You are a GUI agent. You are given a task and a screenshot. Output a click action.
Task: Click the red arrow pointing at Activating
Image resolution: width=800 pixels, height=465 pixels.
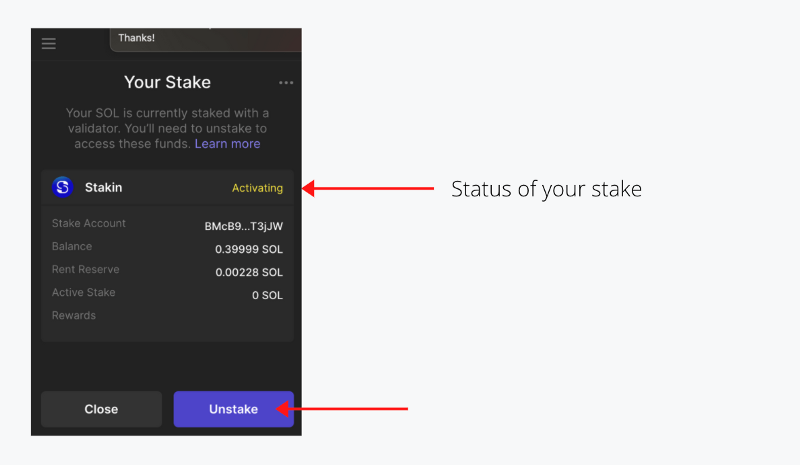point(368,188)
